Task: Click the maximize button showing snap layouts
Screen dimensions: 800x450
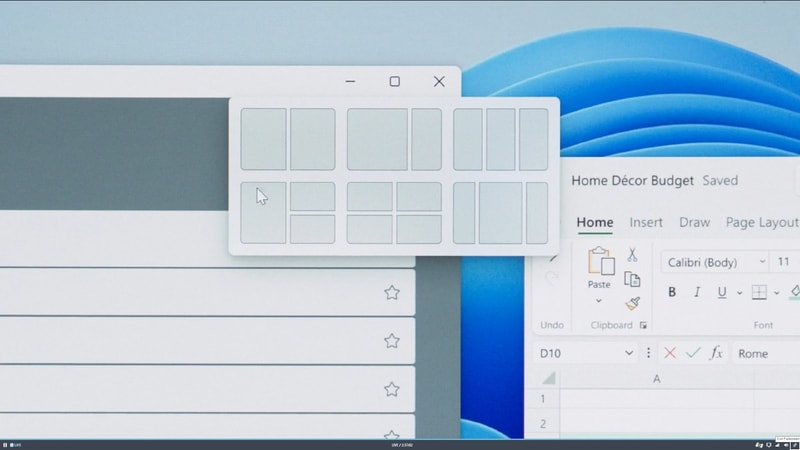Action: (x=394, y=82)
